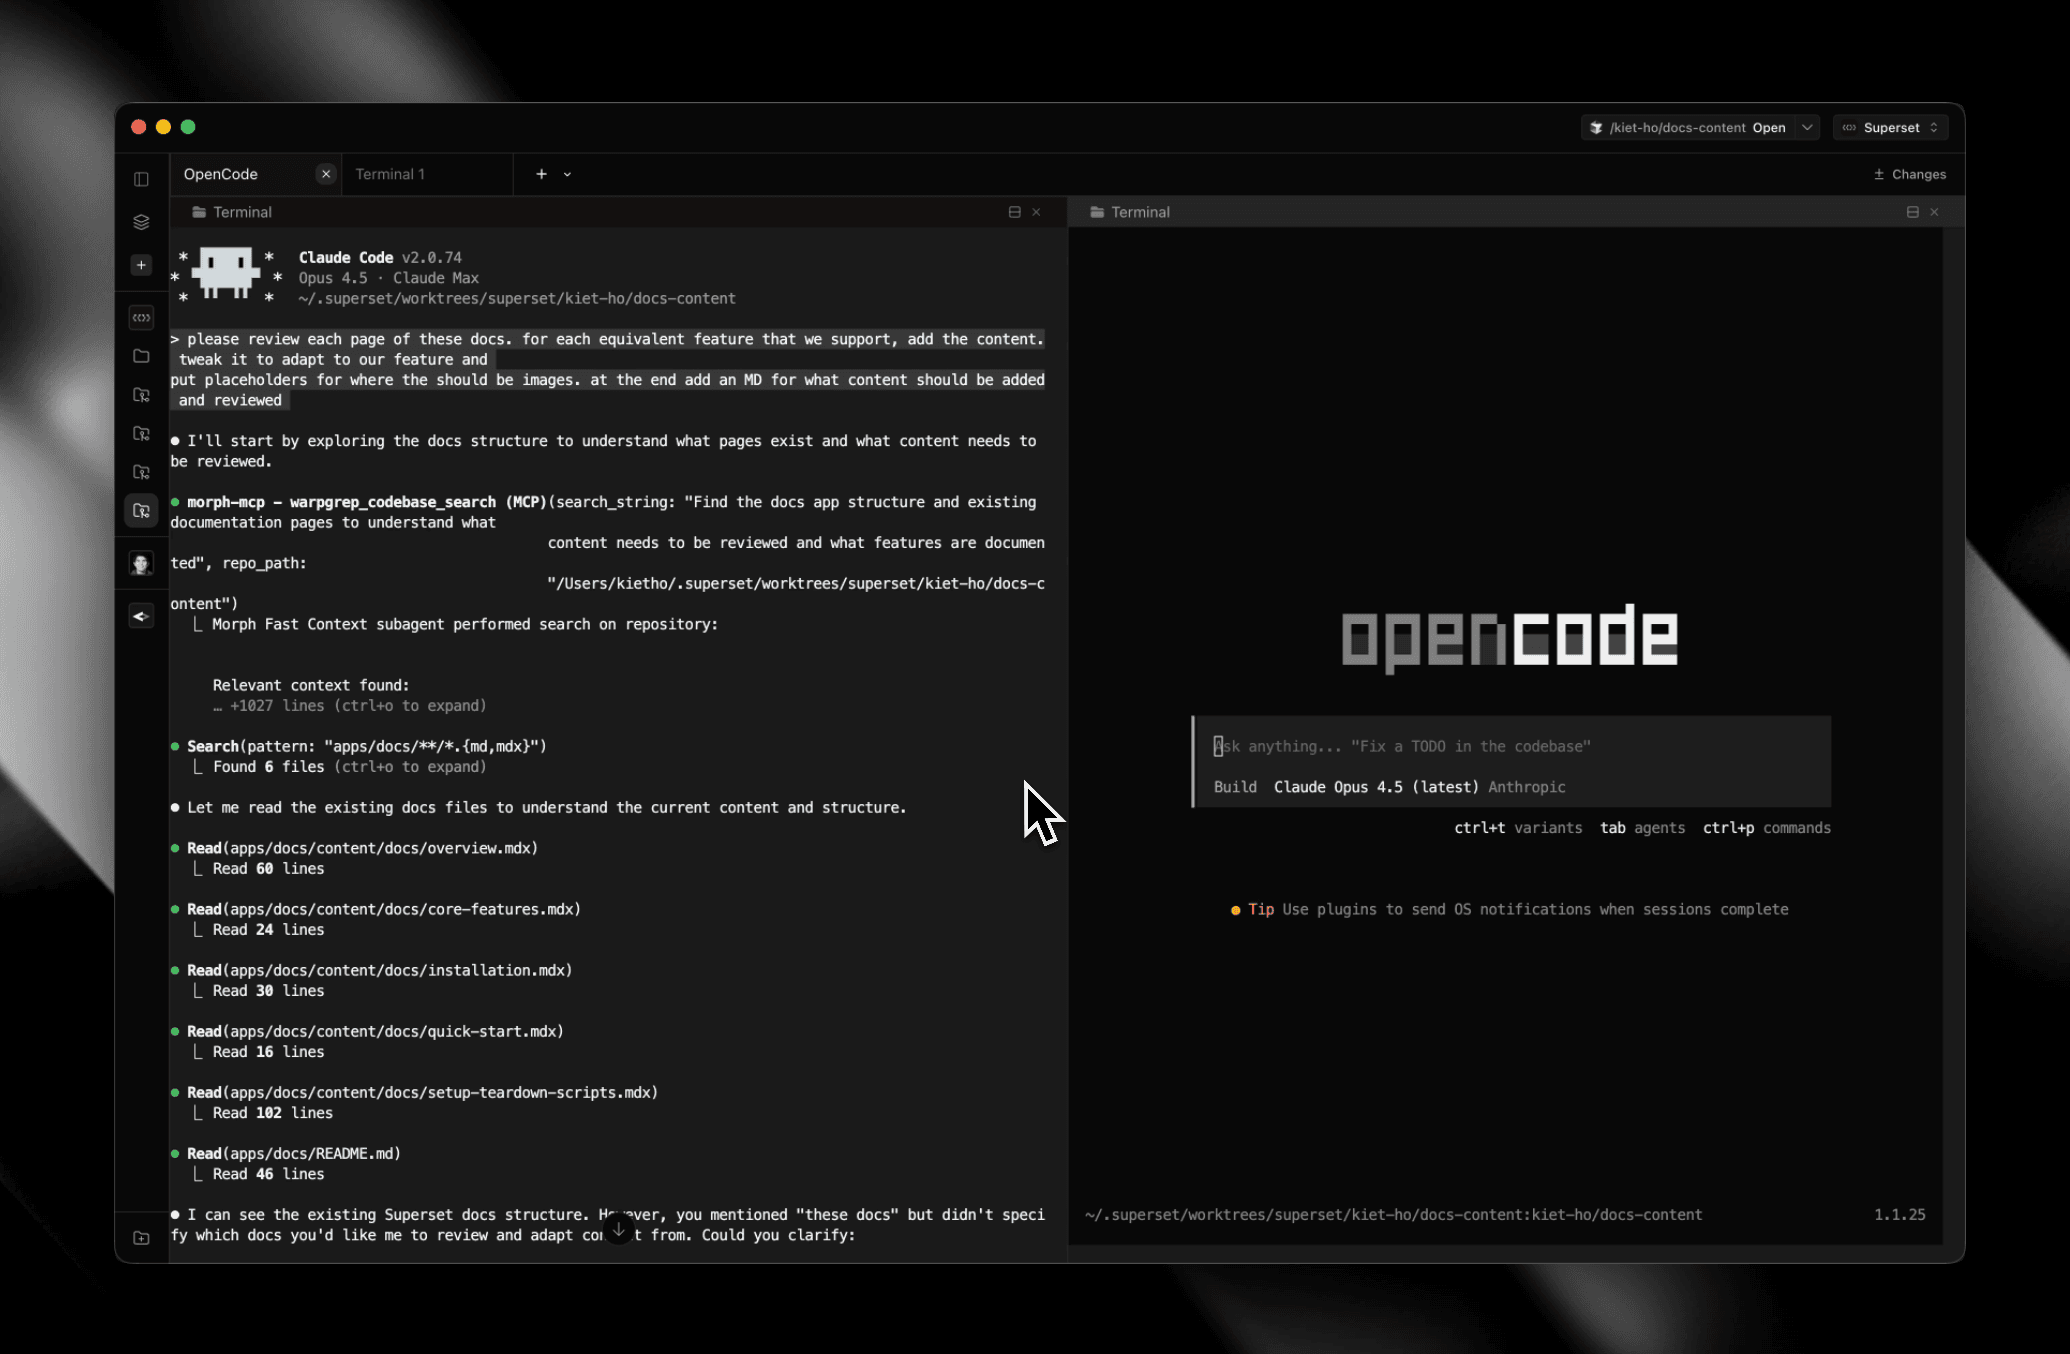The image size is (2070, 1354).
Task: Click the worktree path in opencode status bar
Action: [x=1393, y=1214]
